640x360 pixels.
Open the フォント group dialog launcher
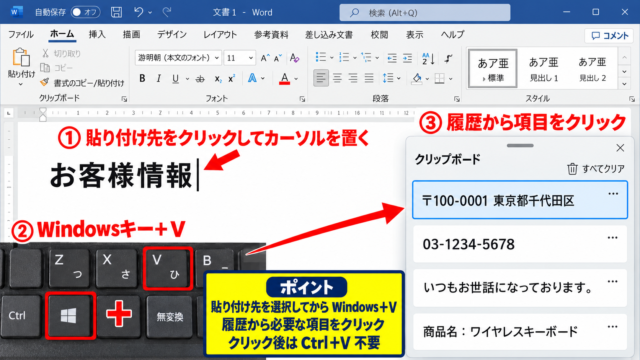point(302,99)
